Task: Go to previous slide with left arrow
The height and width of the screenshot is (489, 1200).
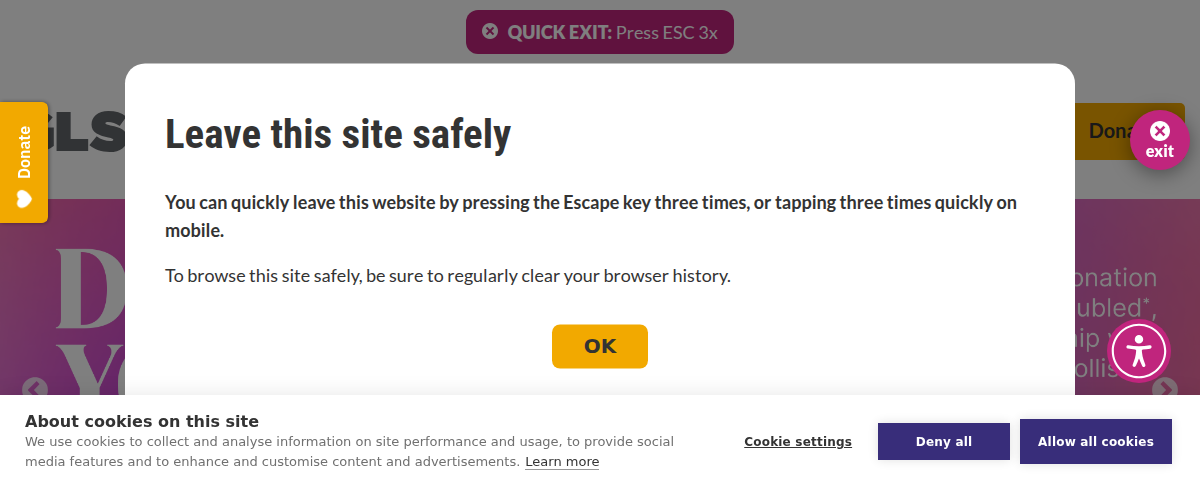Action: pos(35,389)
